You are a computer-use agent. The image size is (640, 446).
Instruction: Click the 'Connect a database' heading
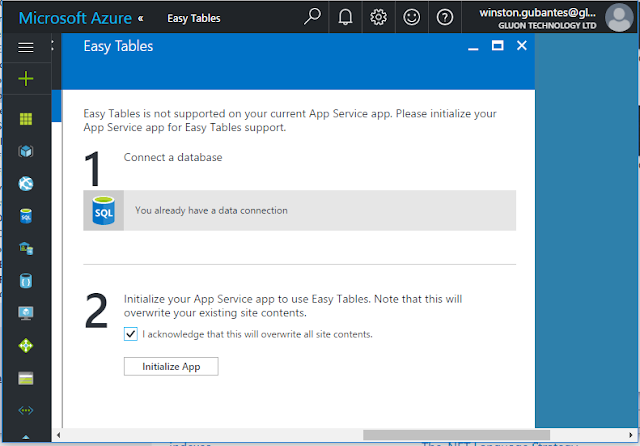[173, 158]
